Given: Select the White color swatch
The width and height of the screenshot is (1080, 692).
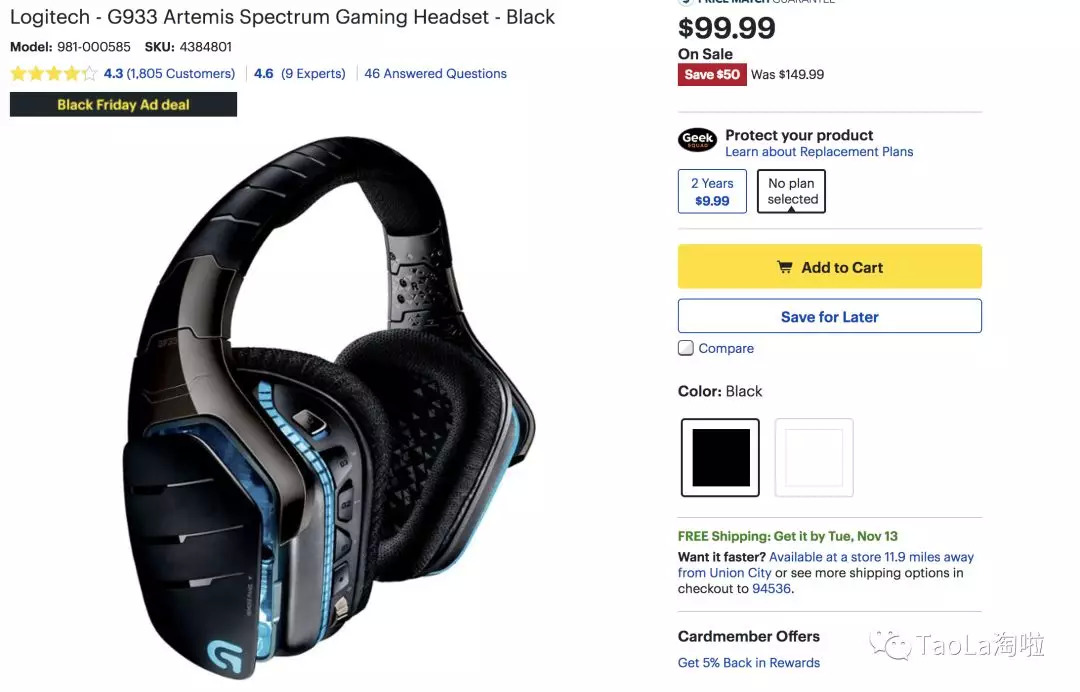Looking at the screenshot, I should tap(814, 457).
